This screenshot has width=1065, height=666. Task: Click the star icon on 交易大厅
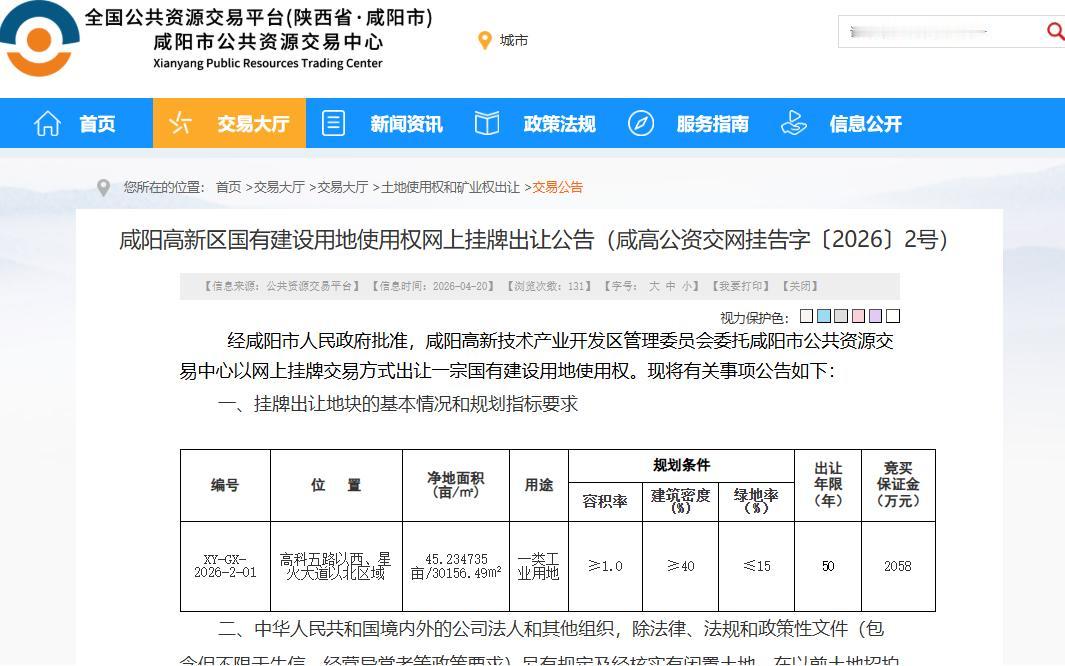tap(180, 122)
